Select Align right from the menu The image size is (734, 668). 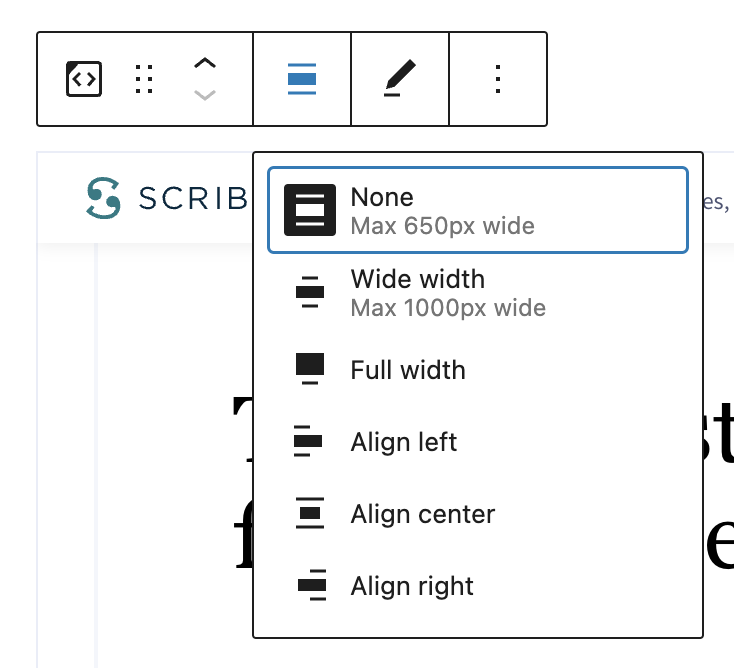(477, 585)
